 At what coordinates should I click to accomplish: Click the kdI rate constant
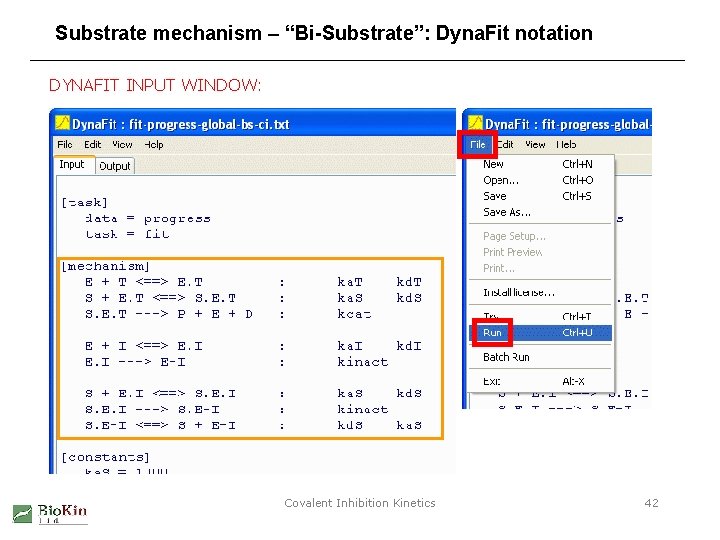(x=409, y=346)
